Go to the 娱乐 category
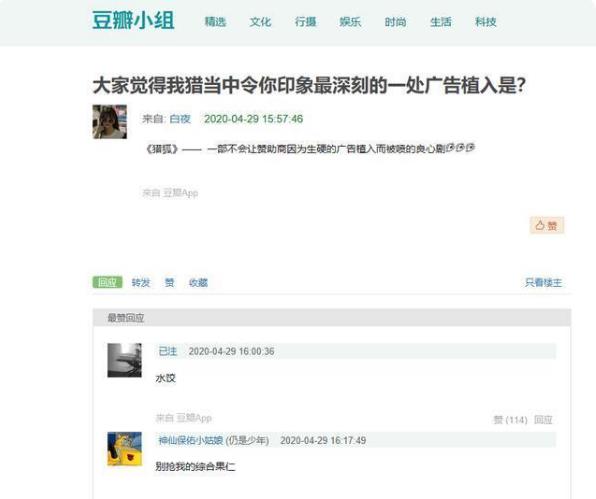Viewport: 596px width, 499px height. 350,22
